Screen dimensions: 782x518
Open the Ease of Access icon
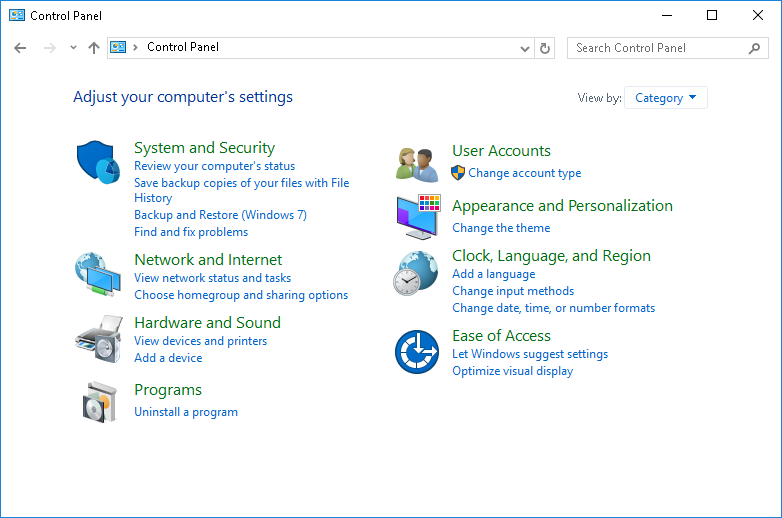coord(416,352)
